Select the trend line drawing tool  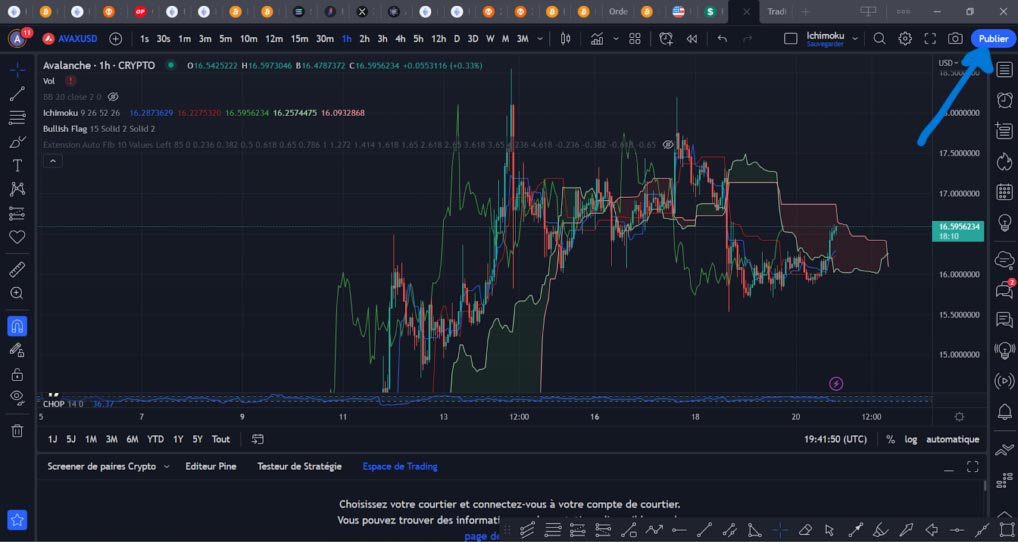[17, 93]
